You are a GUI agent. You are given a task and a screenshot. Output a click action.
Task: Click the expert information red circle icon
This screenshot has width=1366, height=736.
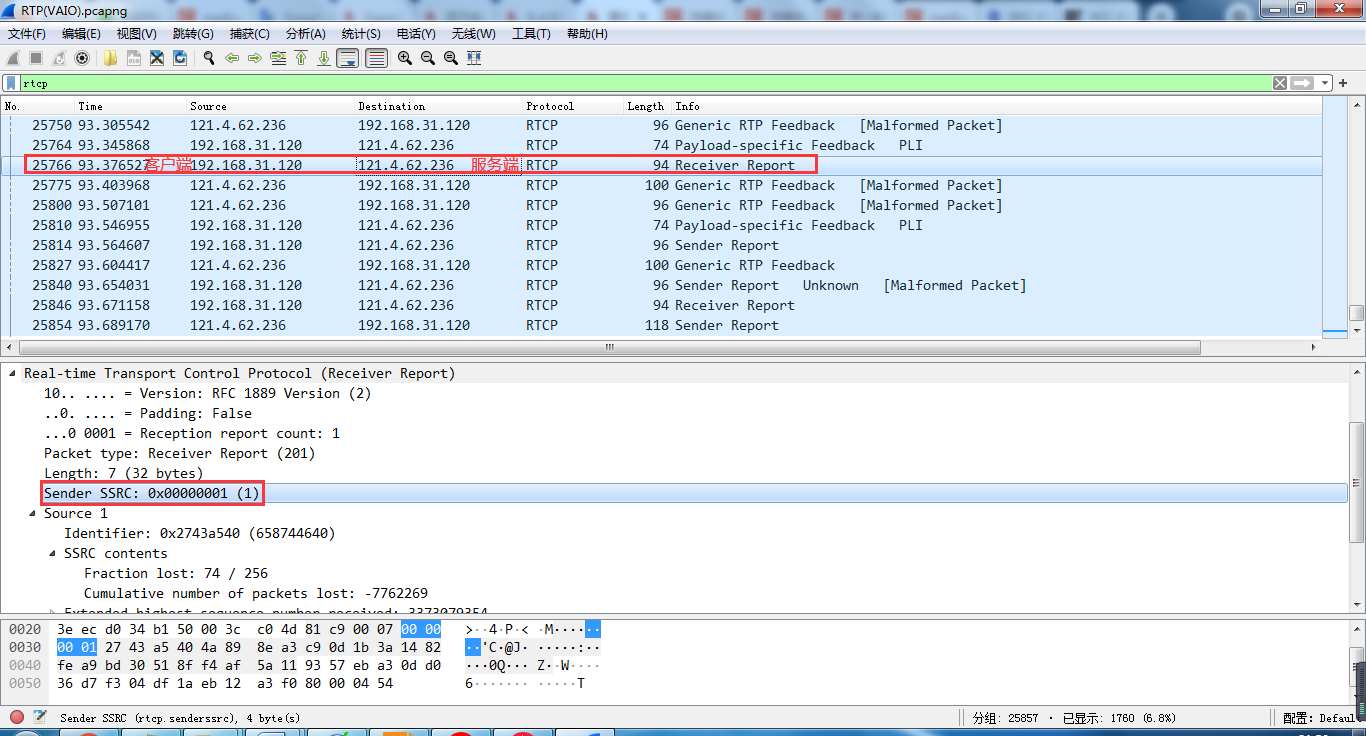(17, 717)
